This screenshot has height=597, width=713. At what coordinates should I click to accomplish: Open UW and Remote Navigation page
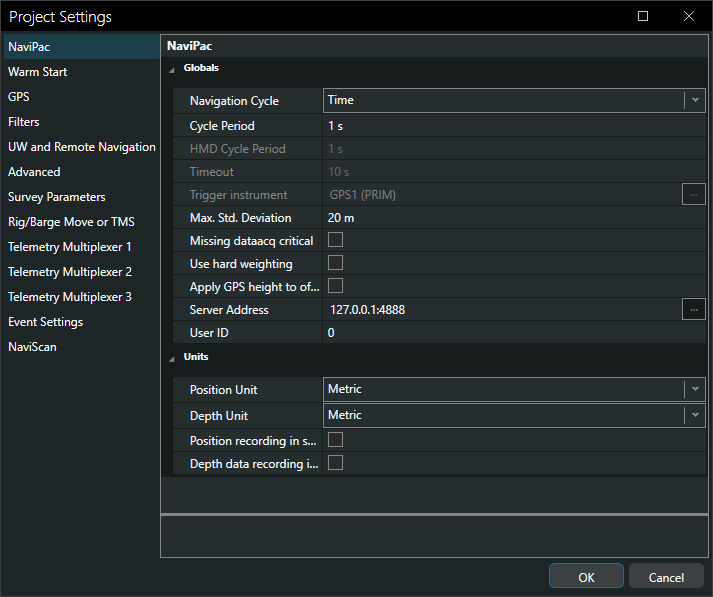82,147
